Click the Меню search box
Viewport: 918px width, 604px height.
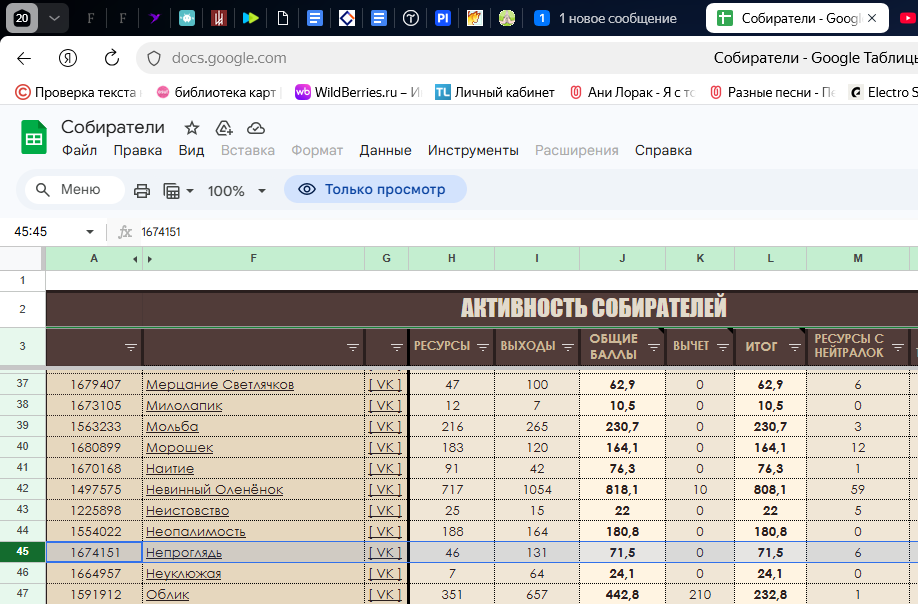click(75, 190)
